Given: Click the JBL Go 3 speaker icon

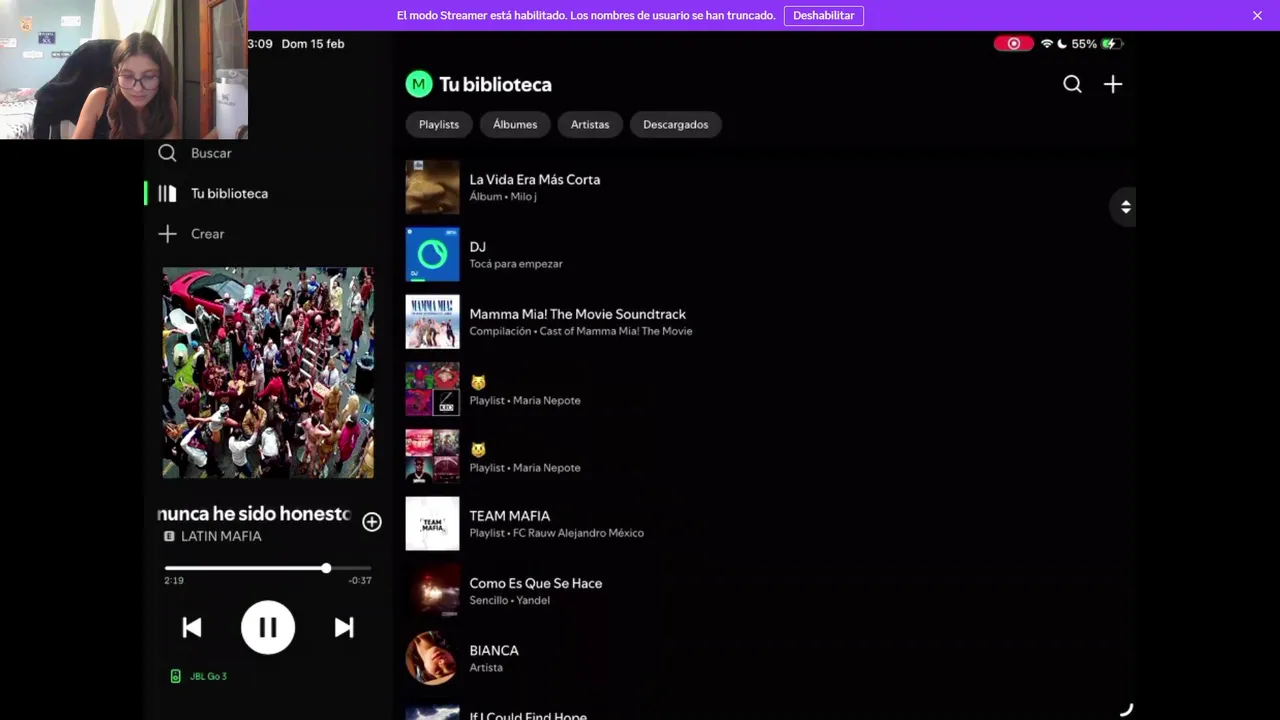Looking at the screenshot, I should pos(176,676).
